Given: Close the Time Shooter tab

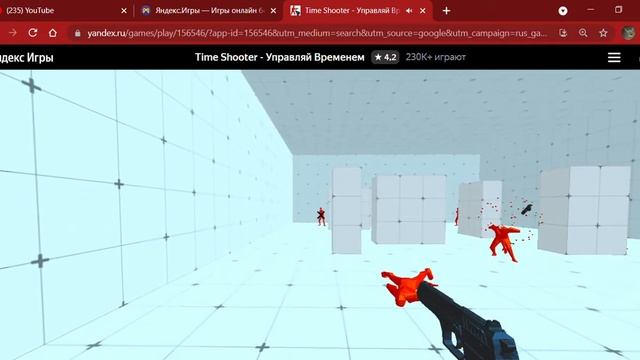Looking at the screenshot, I should tap(423, 11).
